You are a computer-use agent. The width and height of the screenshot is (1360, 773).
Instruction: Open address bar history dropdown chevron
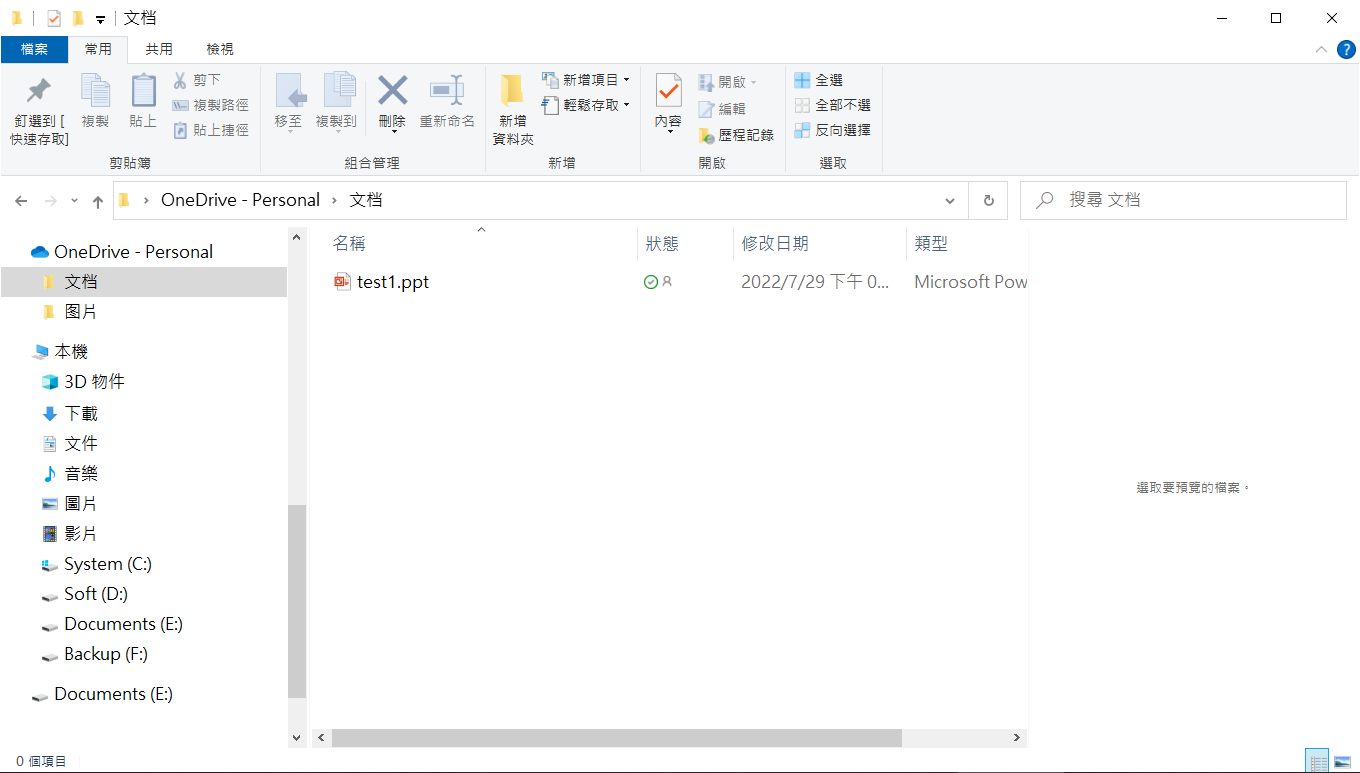[x=950, y=200]
